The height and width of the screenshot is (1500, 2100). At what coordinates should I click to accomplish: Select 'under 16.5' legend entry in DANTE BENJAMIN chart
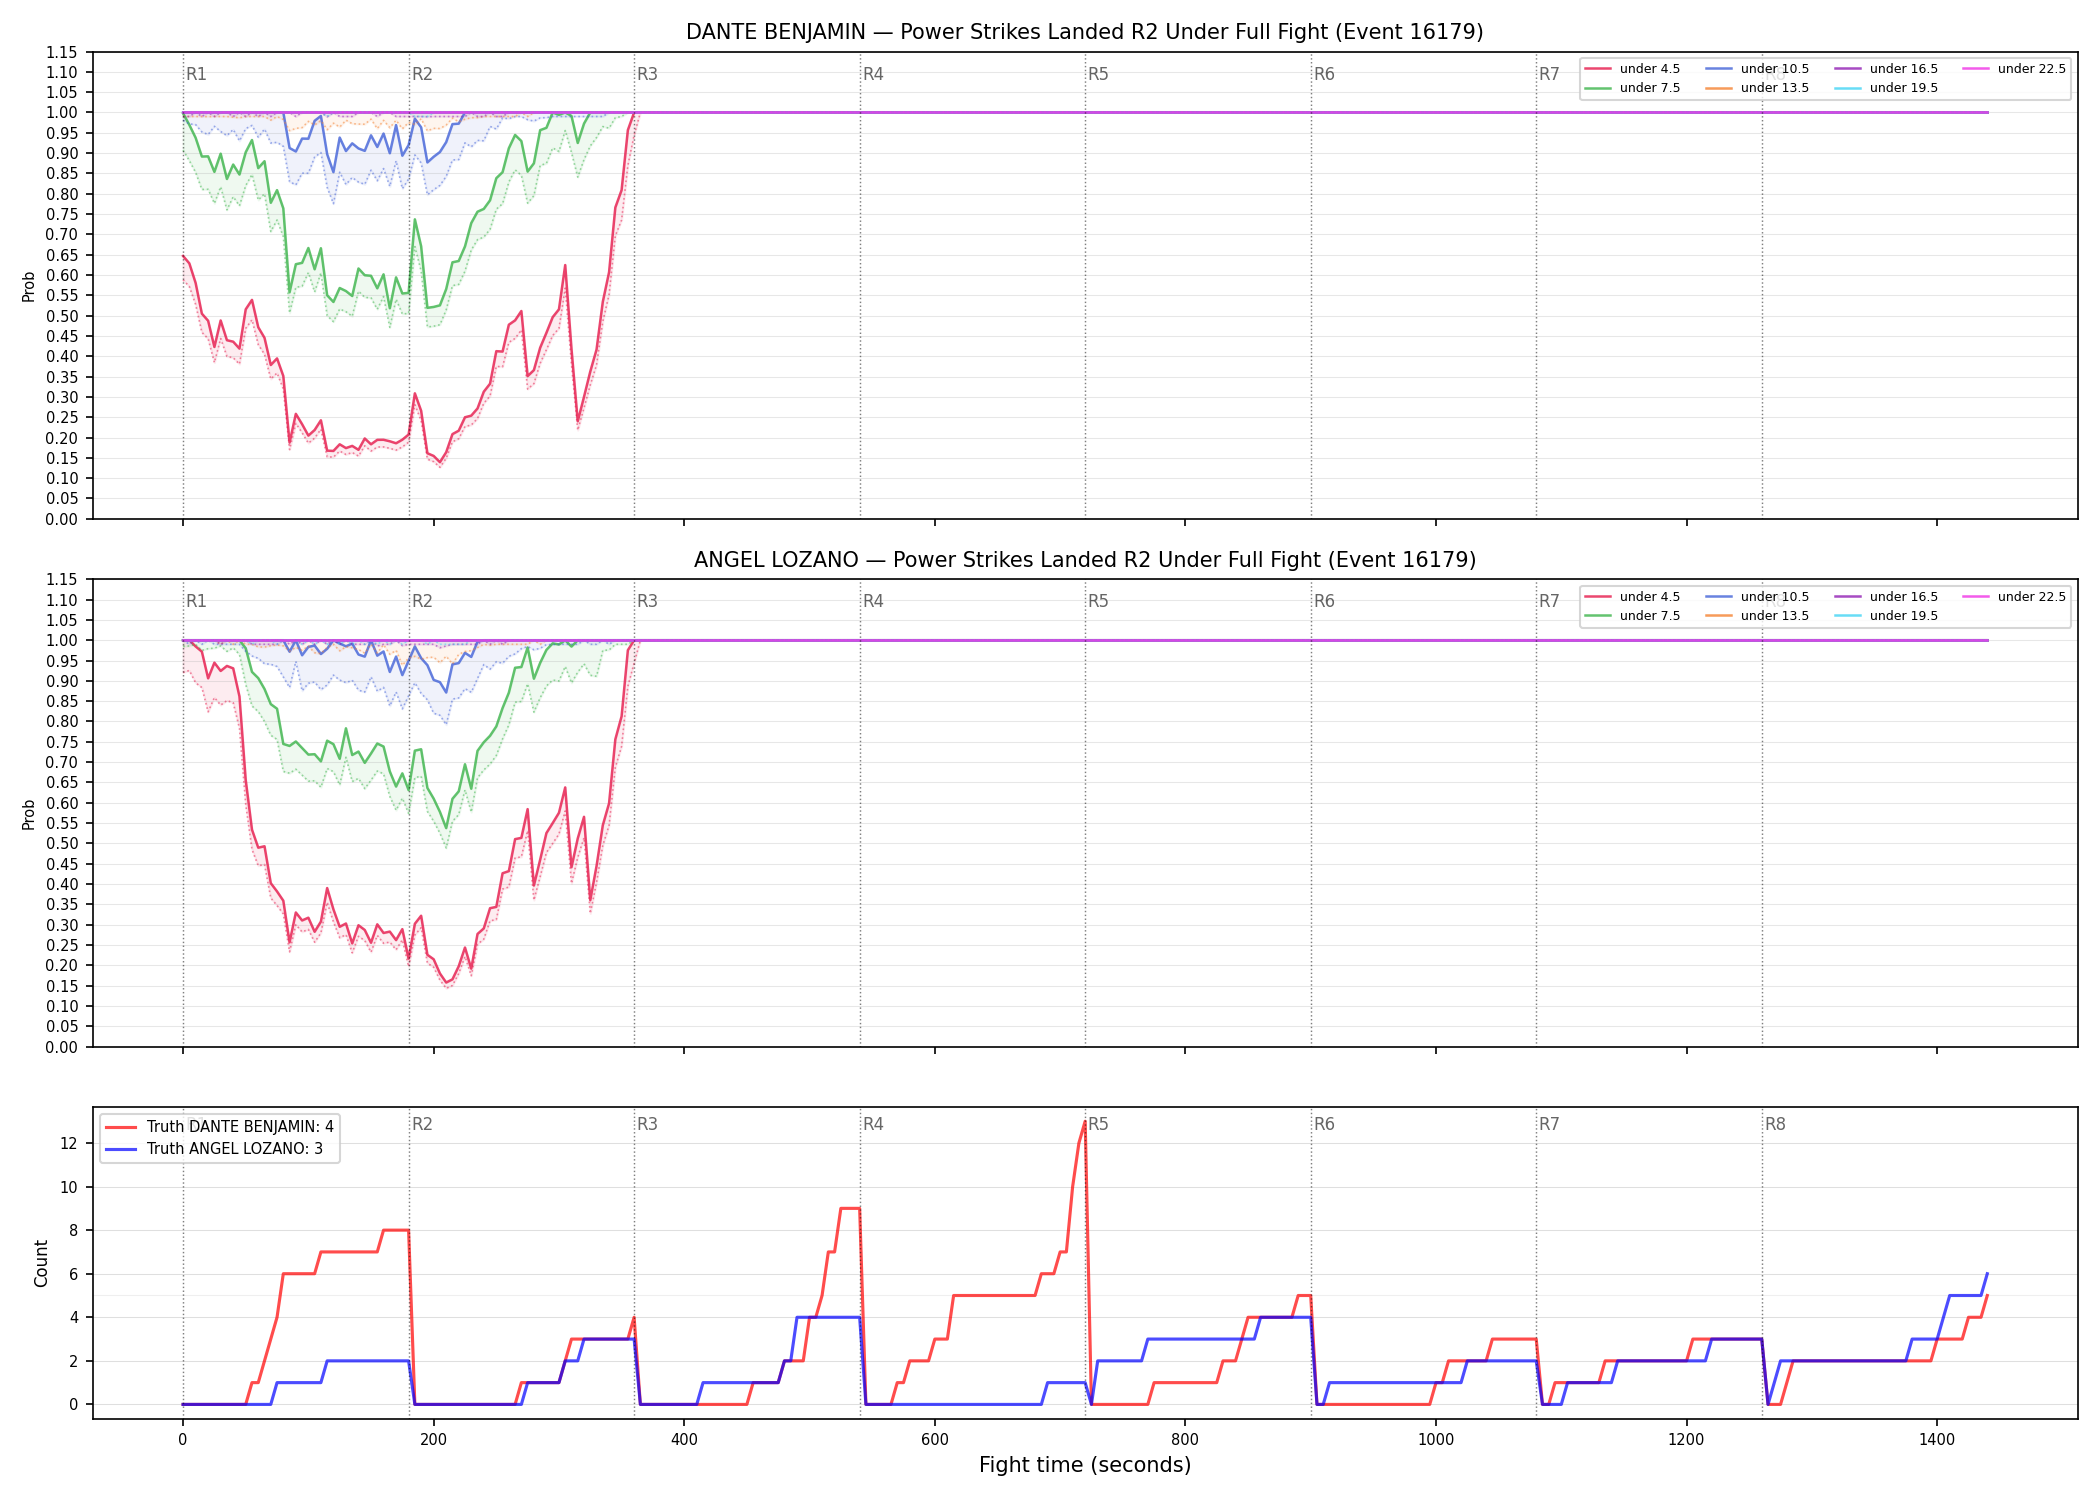pyautogui.click(x=1886, y=69)
